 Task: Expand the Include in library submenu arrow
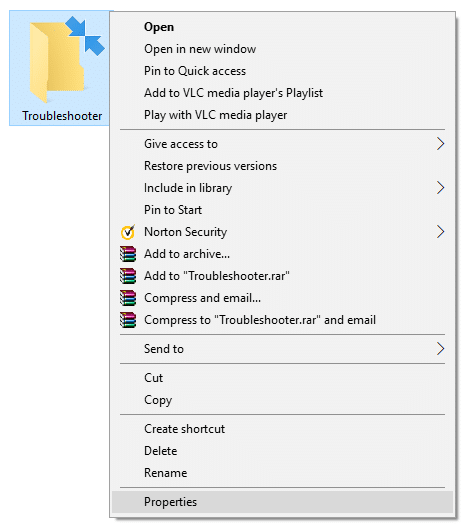pos(440,188)
